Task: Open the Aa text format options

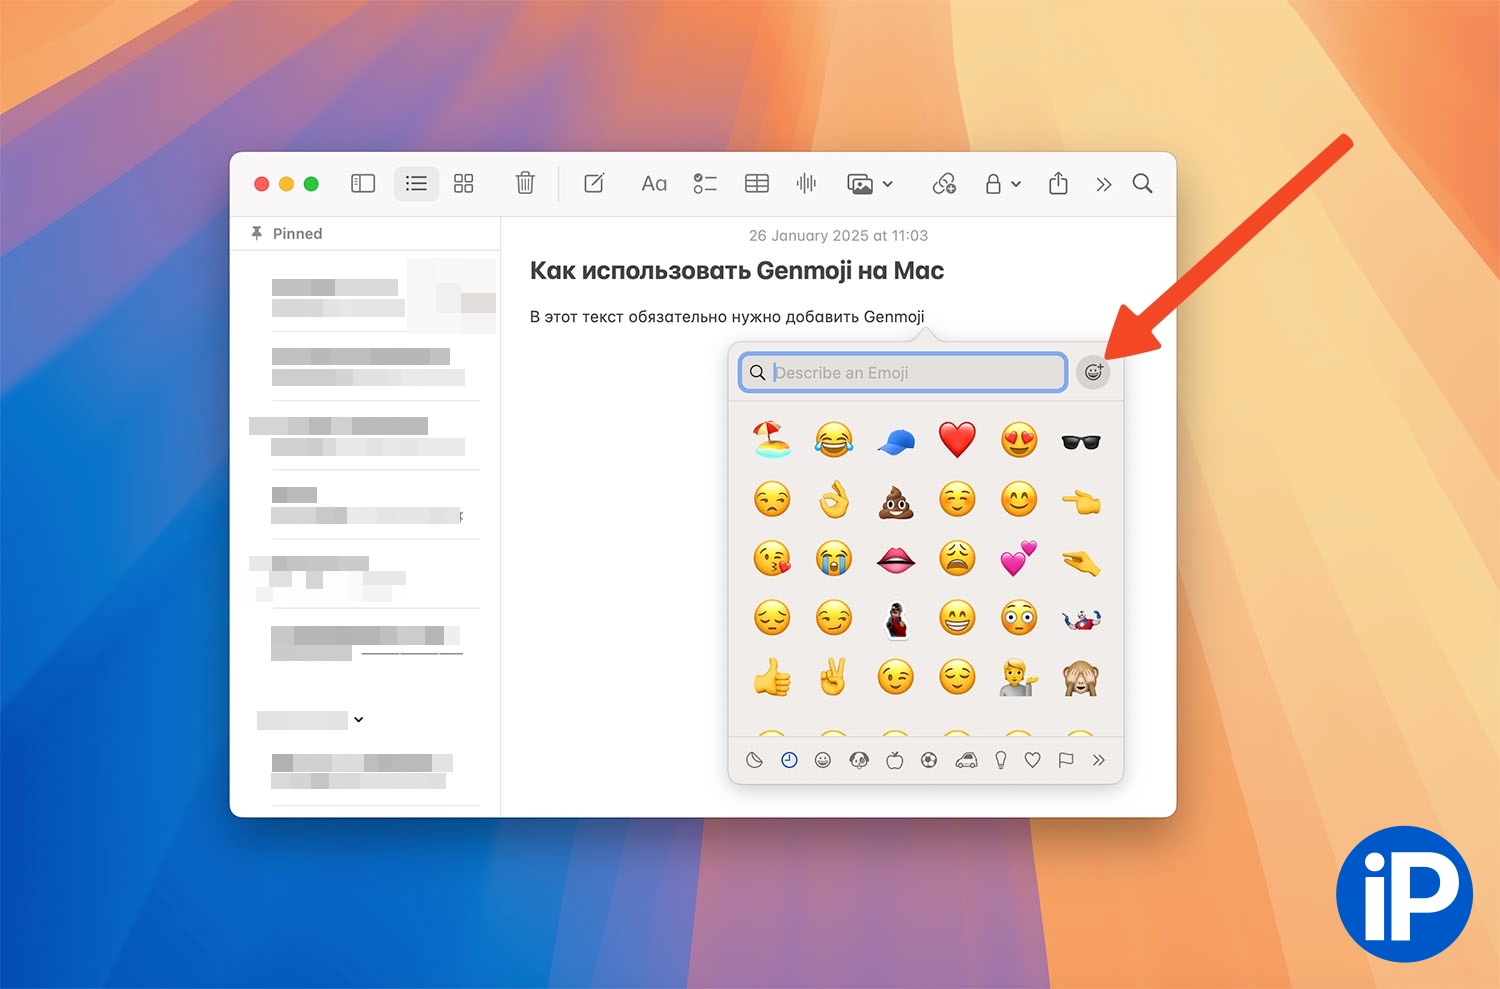Action: [x=654, y=184]
